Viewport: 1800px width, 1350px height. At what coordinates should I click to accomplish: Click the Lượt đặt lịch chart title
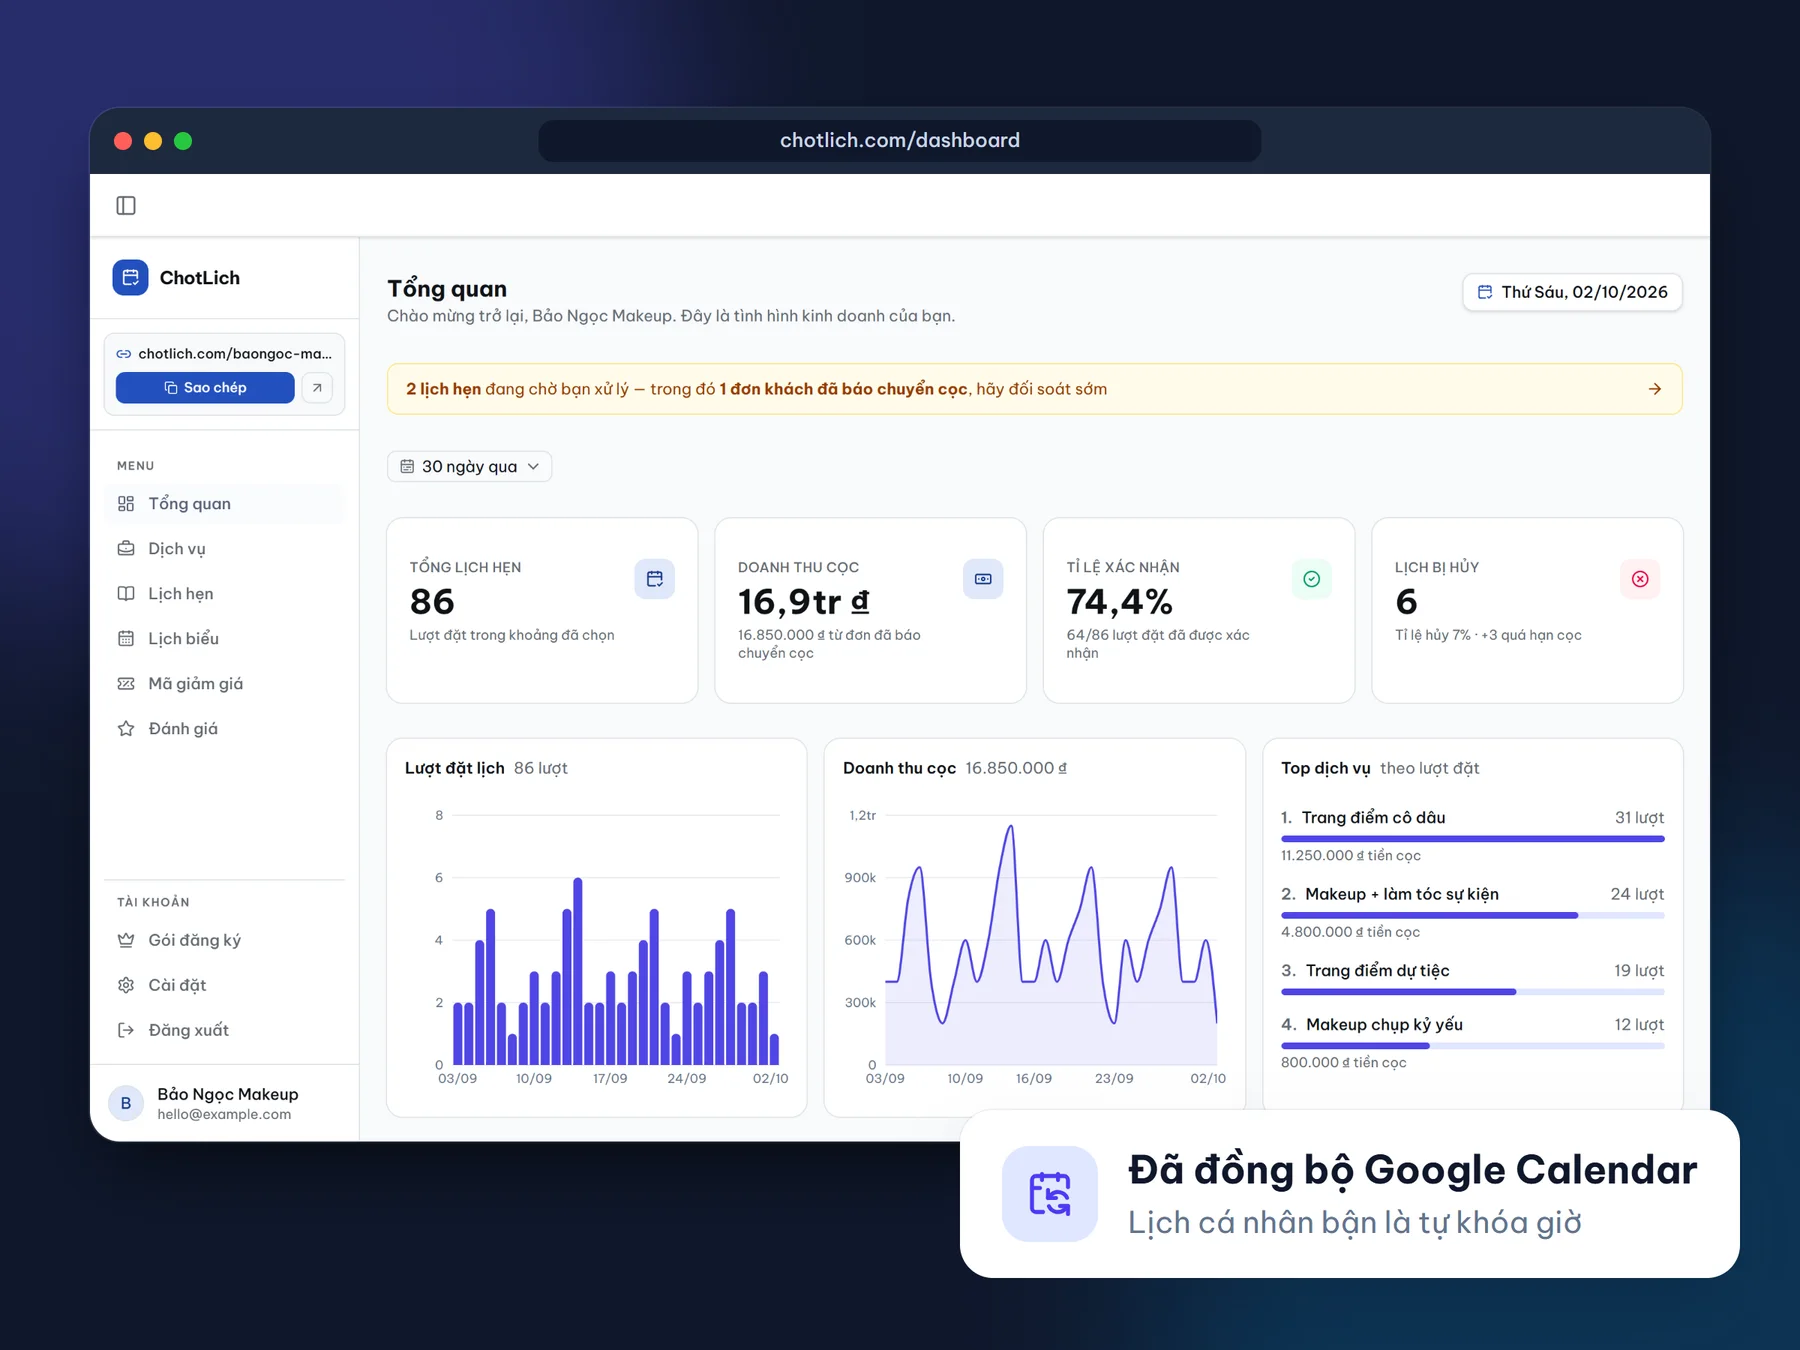coord(455,768)
